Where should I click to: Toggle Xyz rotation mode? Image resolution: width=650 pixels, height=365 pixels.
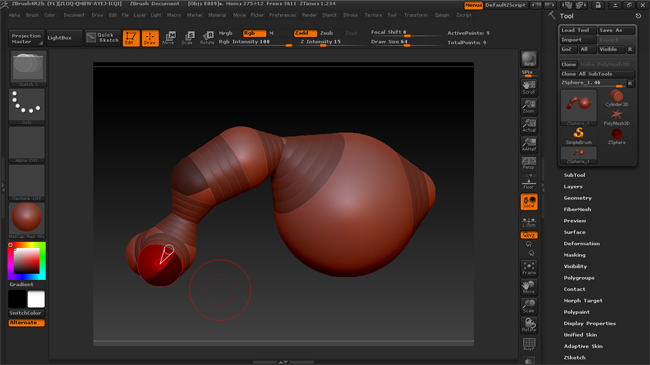(x=529, y=235)
